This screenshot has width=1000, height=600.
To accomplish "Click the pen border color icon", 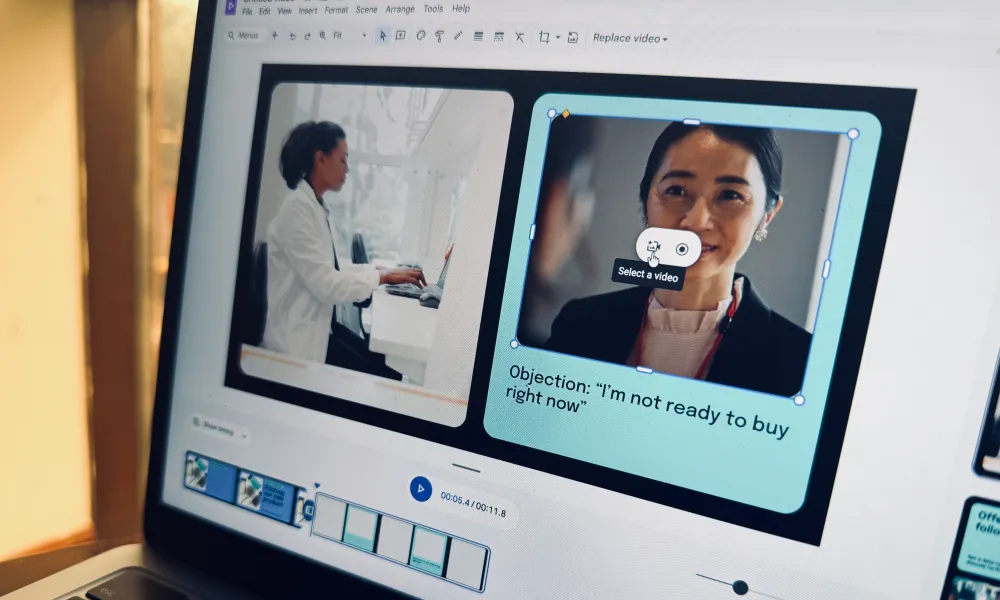I will (458, 36).
